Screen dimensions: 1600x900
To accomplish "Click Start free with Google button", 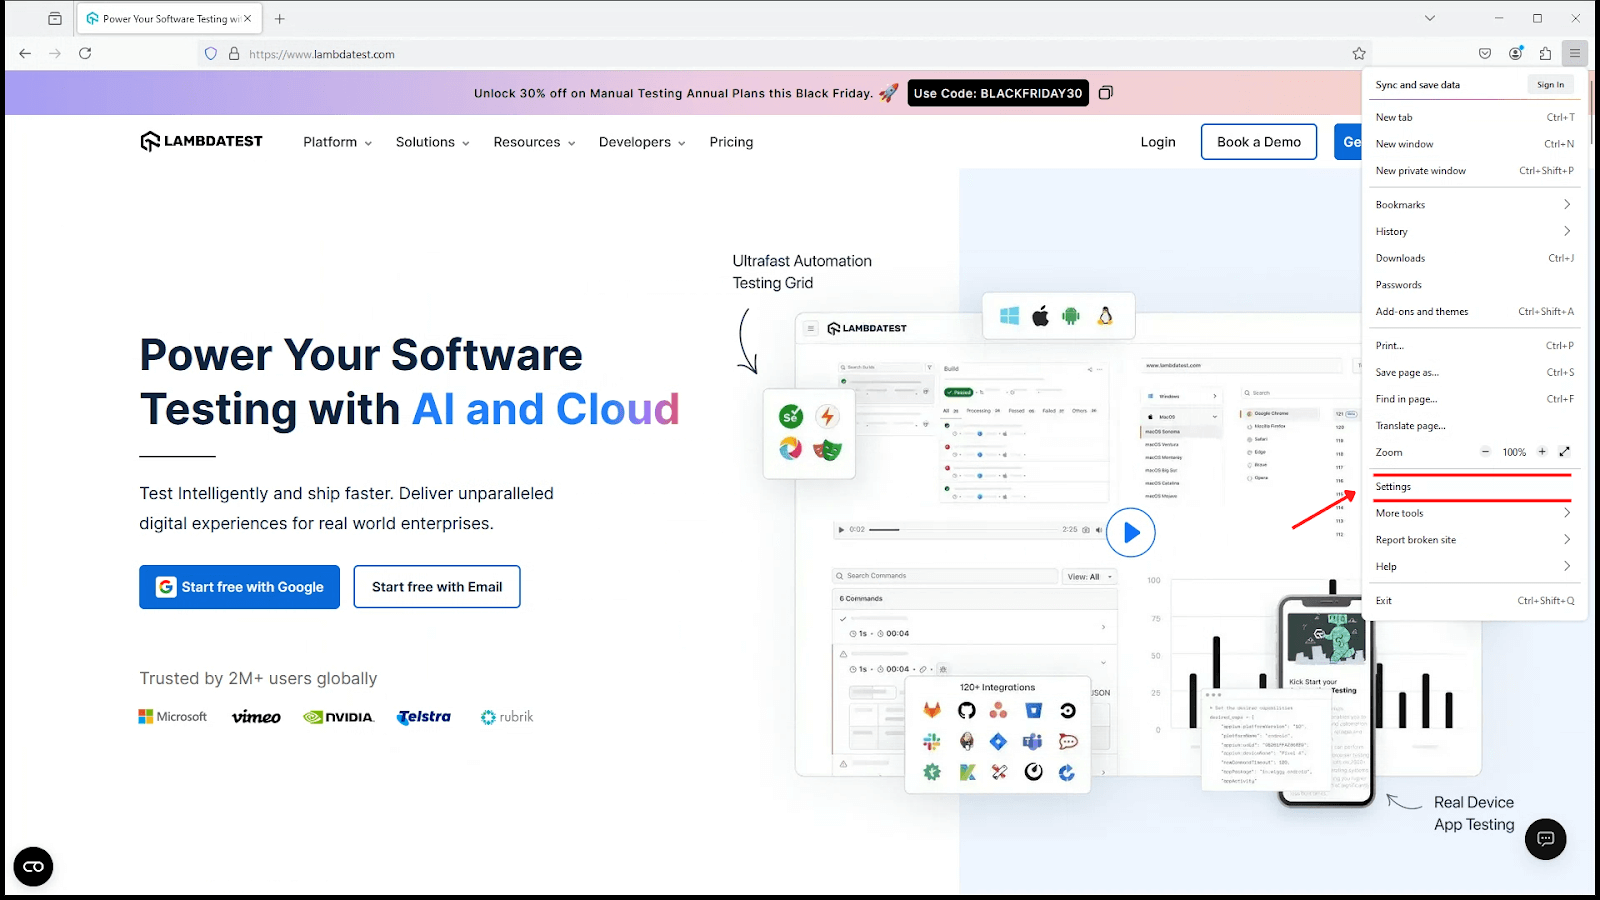I will click(x=240, y=587).
